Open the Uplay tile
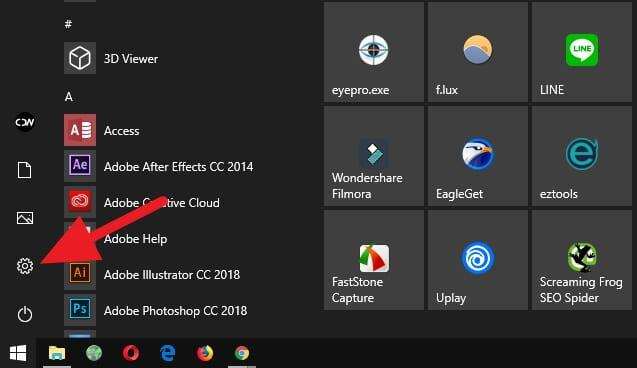This screenshot has height=368, width=637. tap(478, 260)
